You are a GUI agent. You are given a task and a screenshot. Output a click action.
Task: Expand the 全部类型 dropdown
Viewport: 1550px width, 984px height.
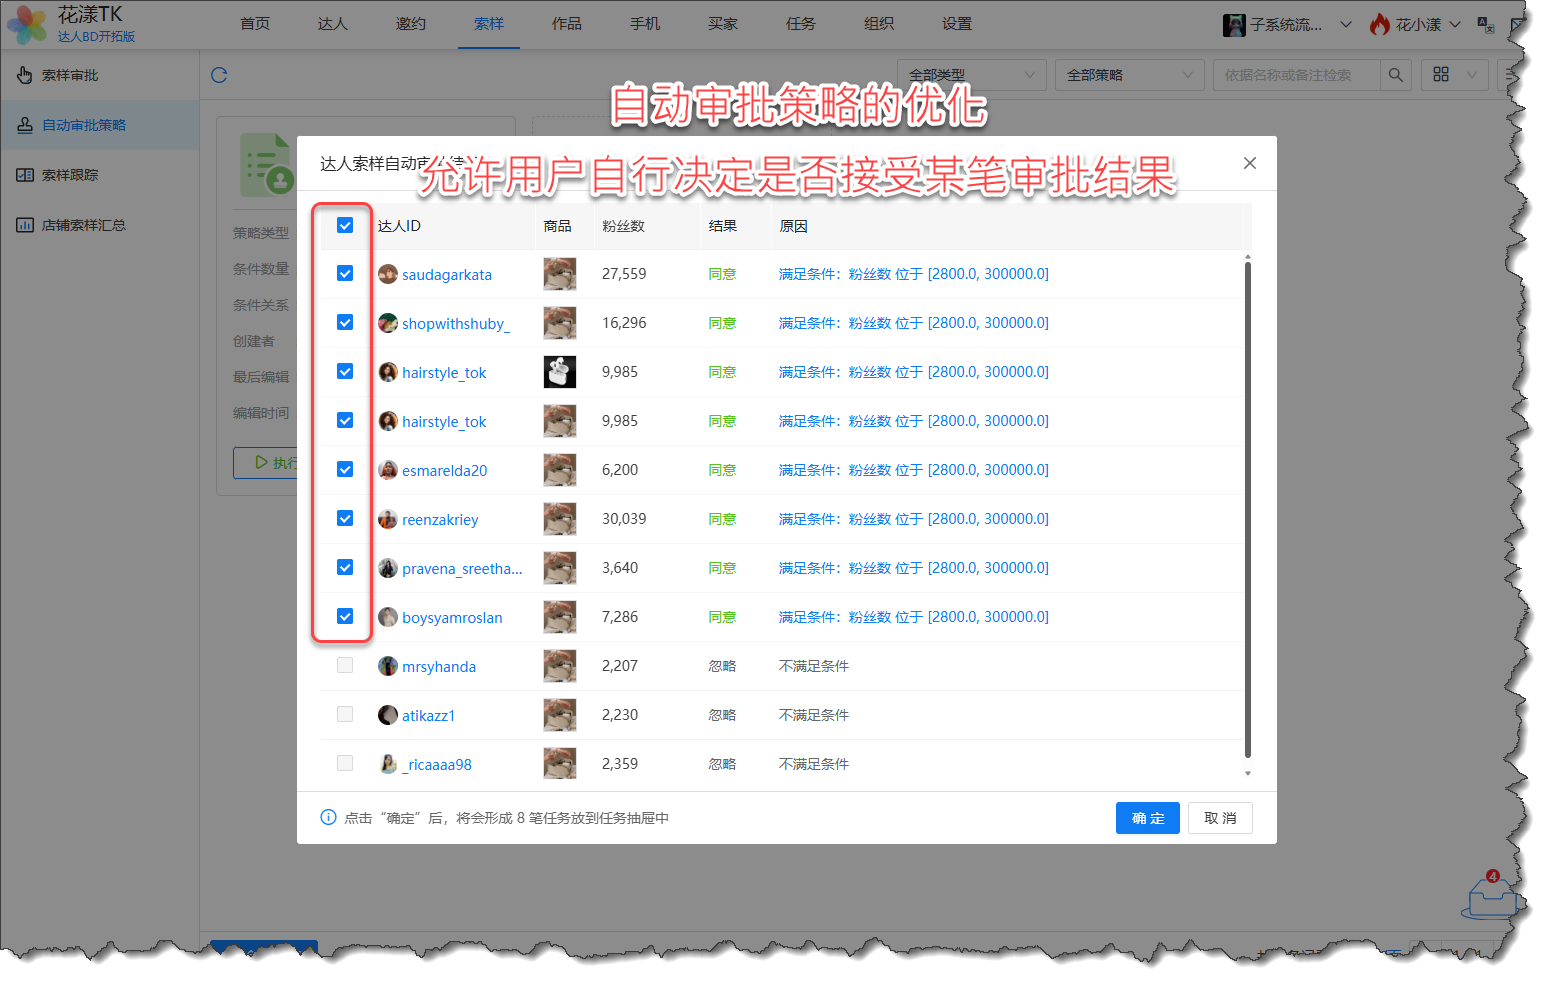tap(971, 75)
